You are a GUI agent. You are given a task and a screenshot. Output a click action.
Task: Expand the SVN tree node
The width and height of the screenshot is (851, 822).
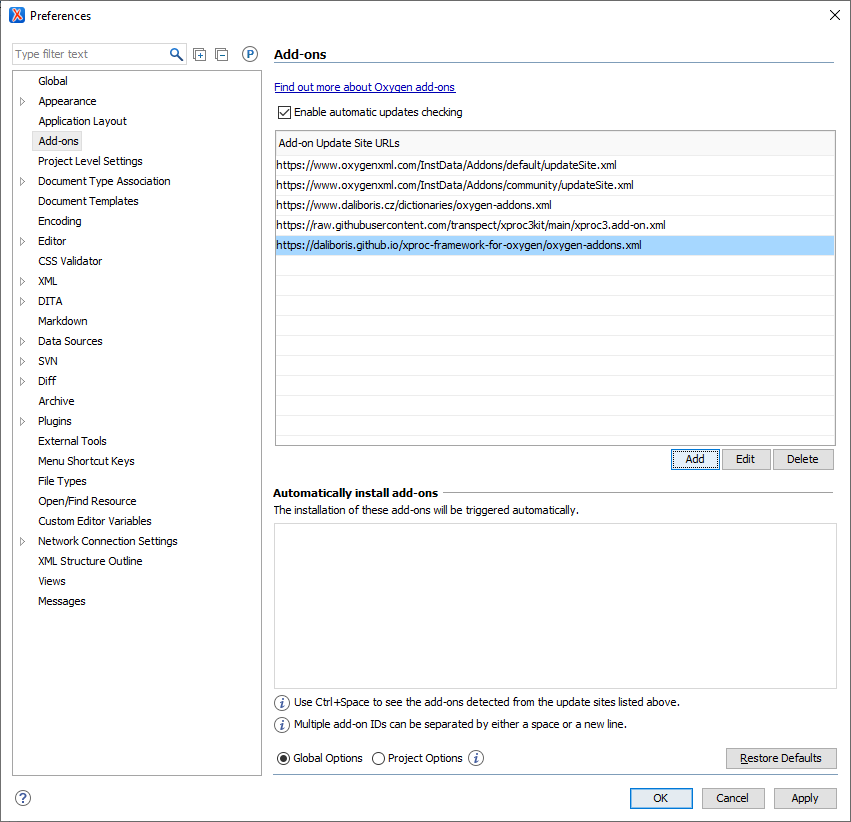point(22,361)
